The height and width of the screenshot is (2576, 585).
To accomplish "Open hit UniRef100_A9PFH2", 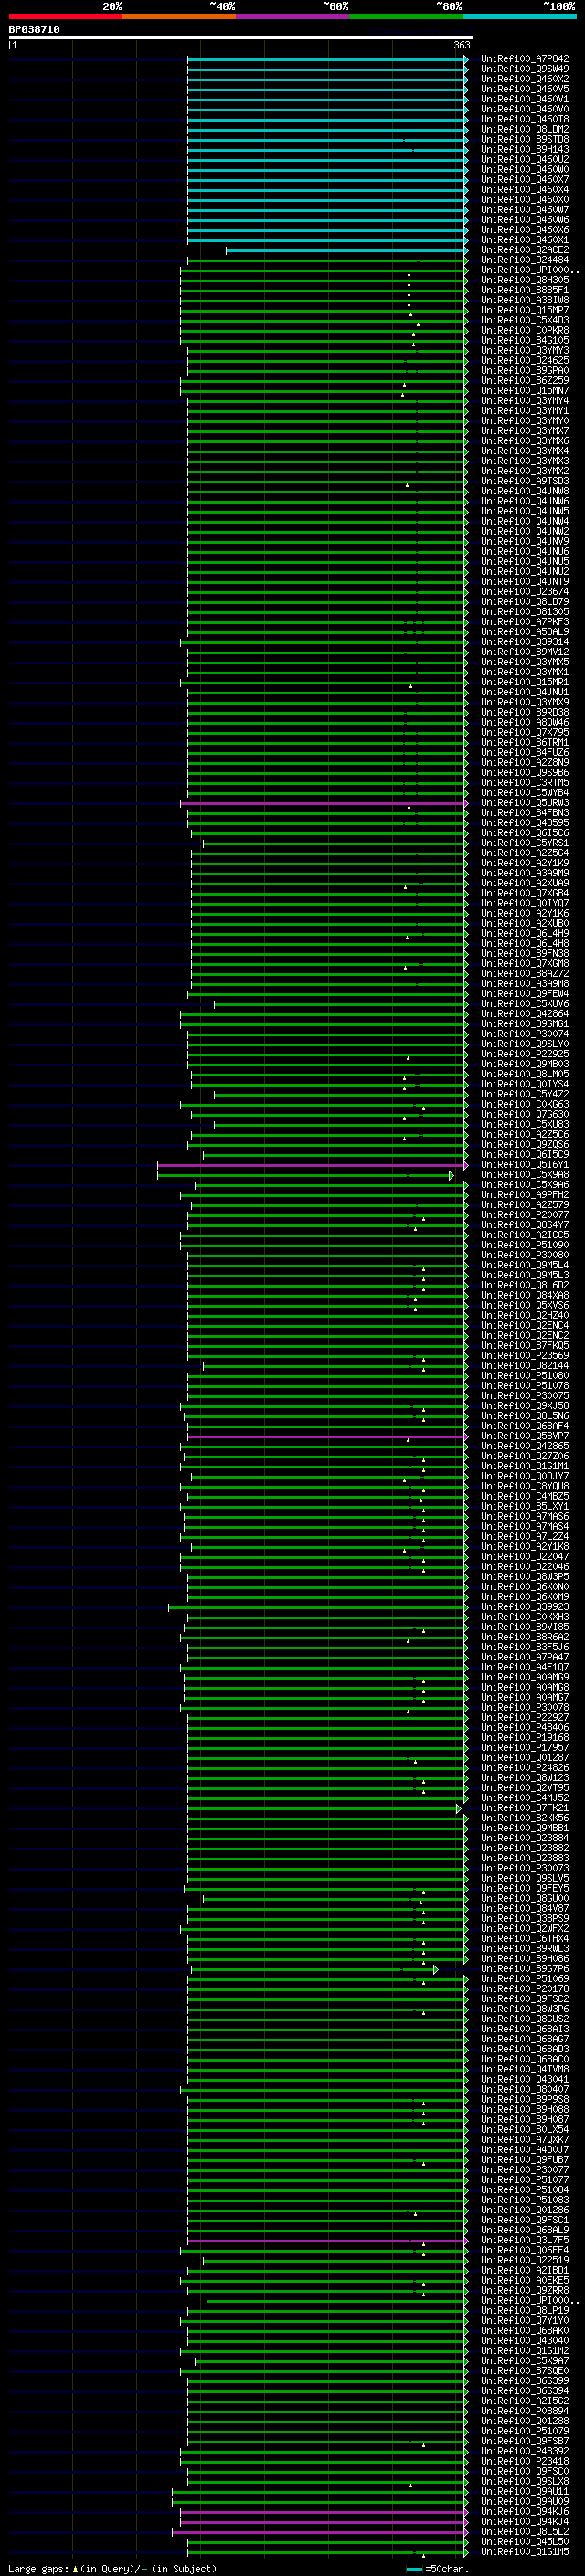I will tap(525, 1195).
